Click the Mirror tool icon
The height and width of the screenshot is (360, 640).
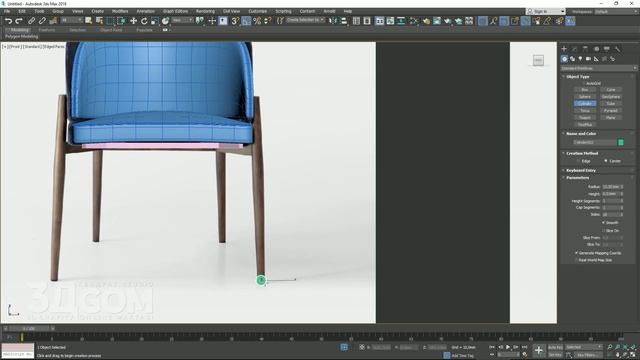(x=333, y=20)
